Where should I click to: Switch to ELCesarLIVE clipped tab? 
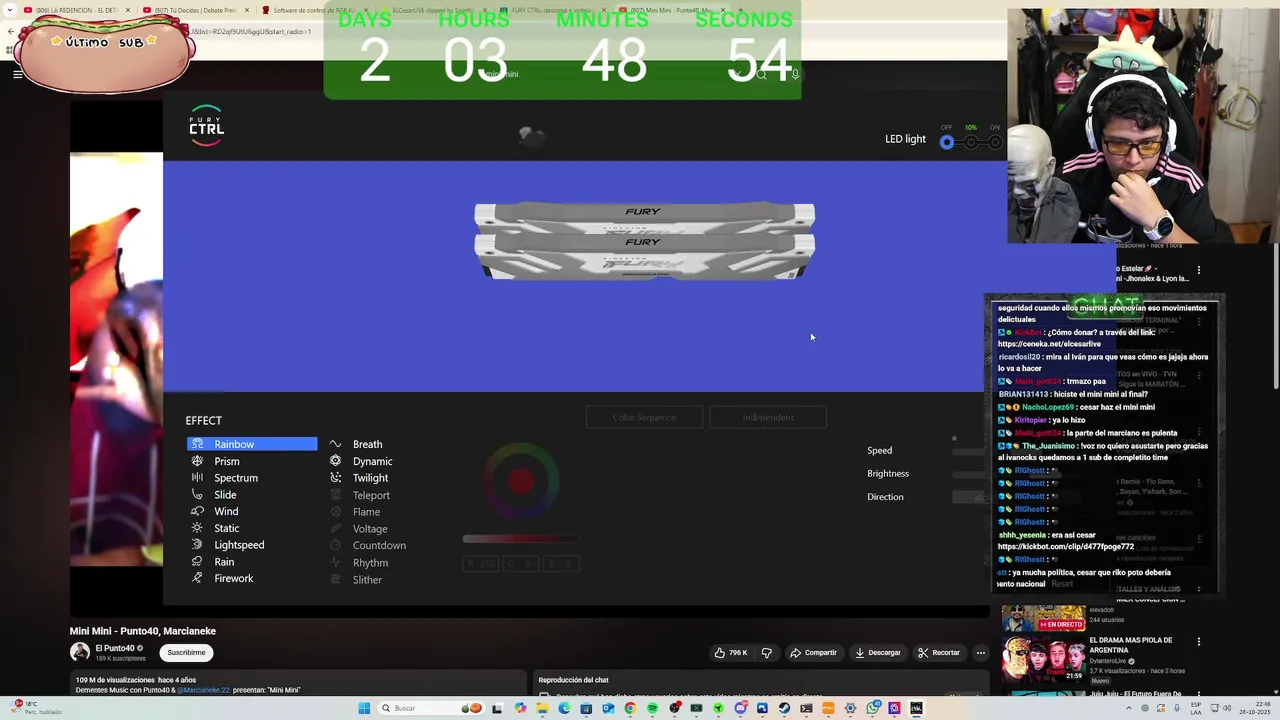[436, 10]
